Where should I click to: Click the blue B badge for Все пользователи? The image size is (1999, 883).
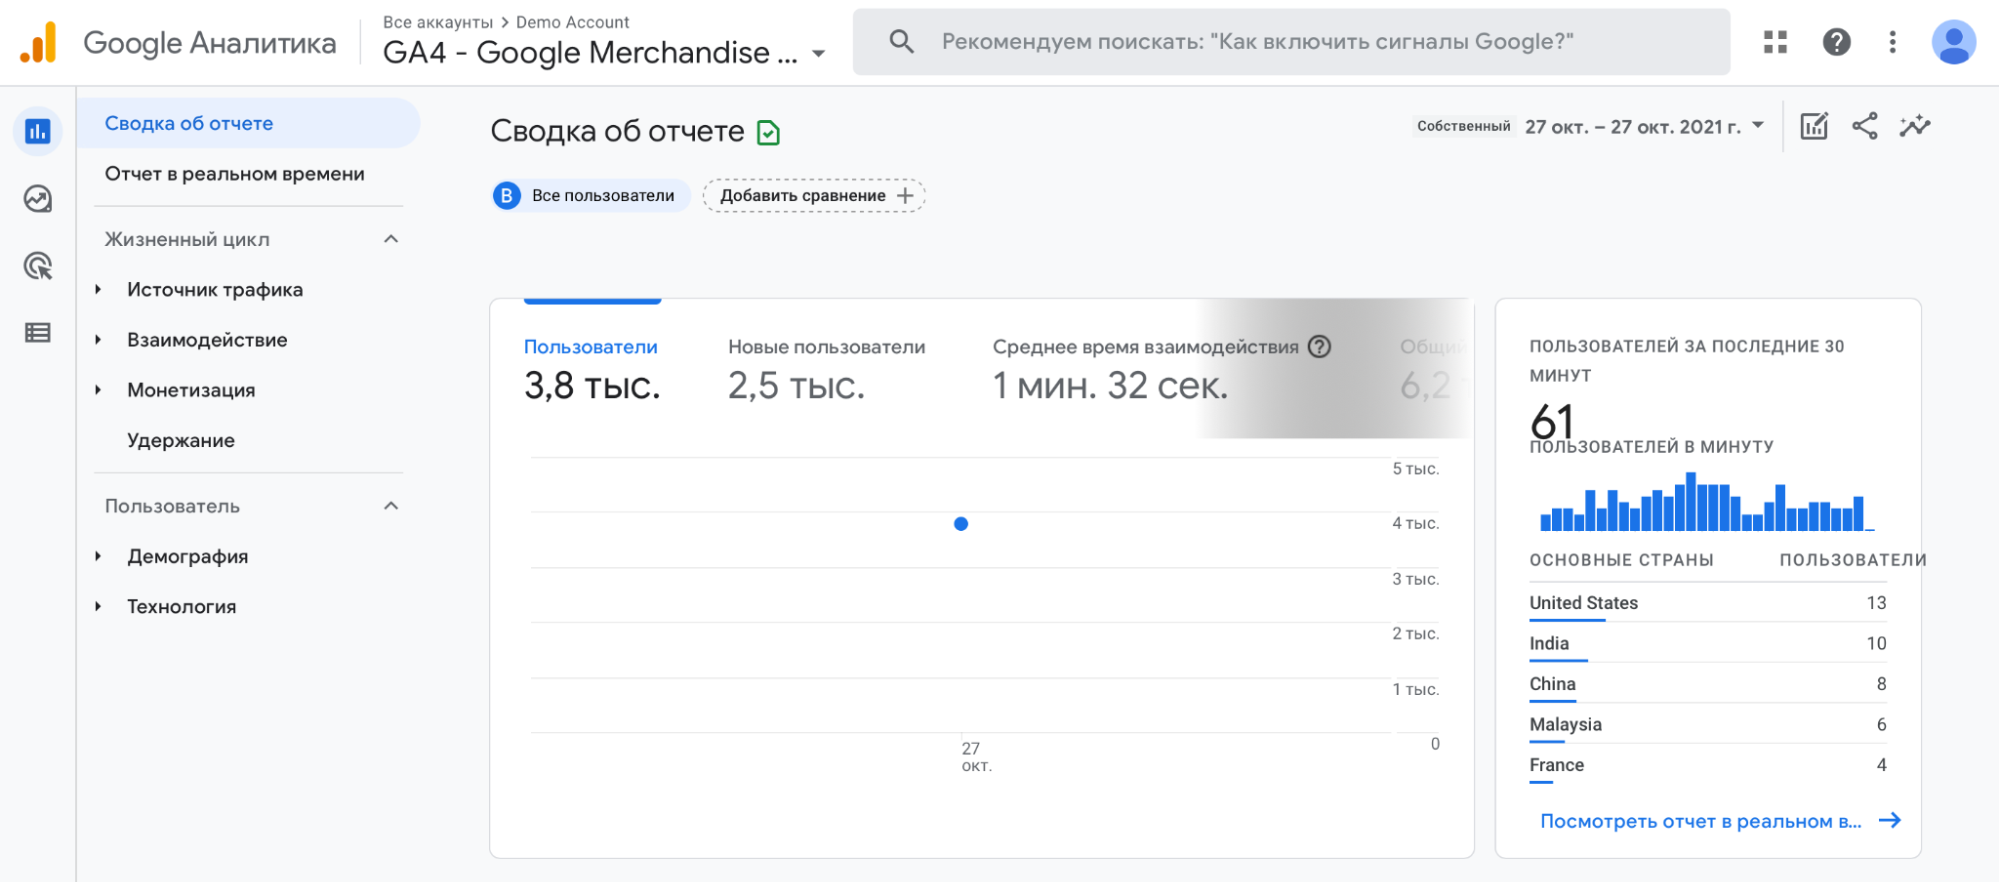point(507,196)
